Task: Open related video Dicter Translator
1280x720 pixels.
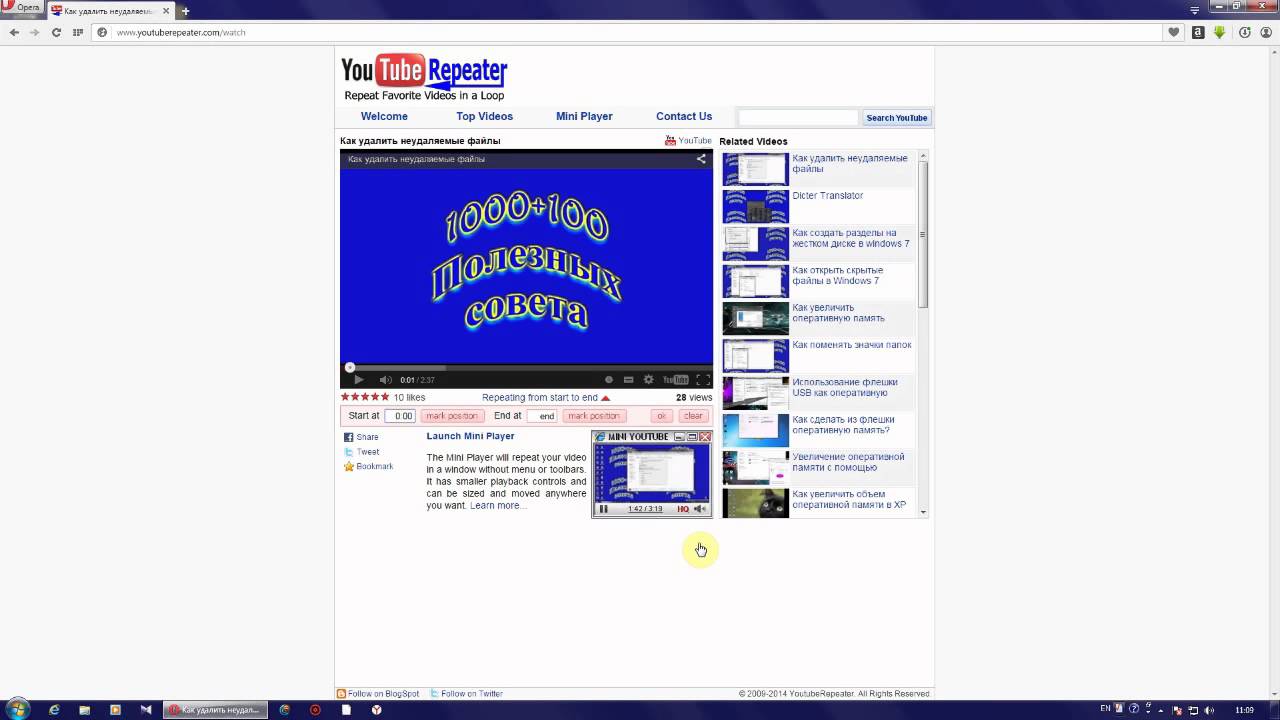Action: (827, 196)
